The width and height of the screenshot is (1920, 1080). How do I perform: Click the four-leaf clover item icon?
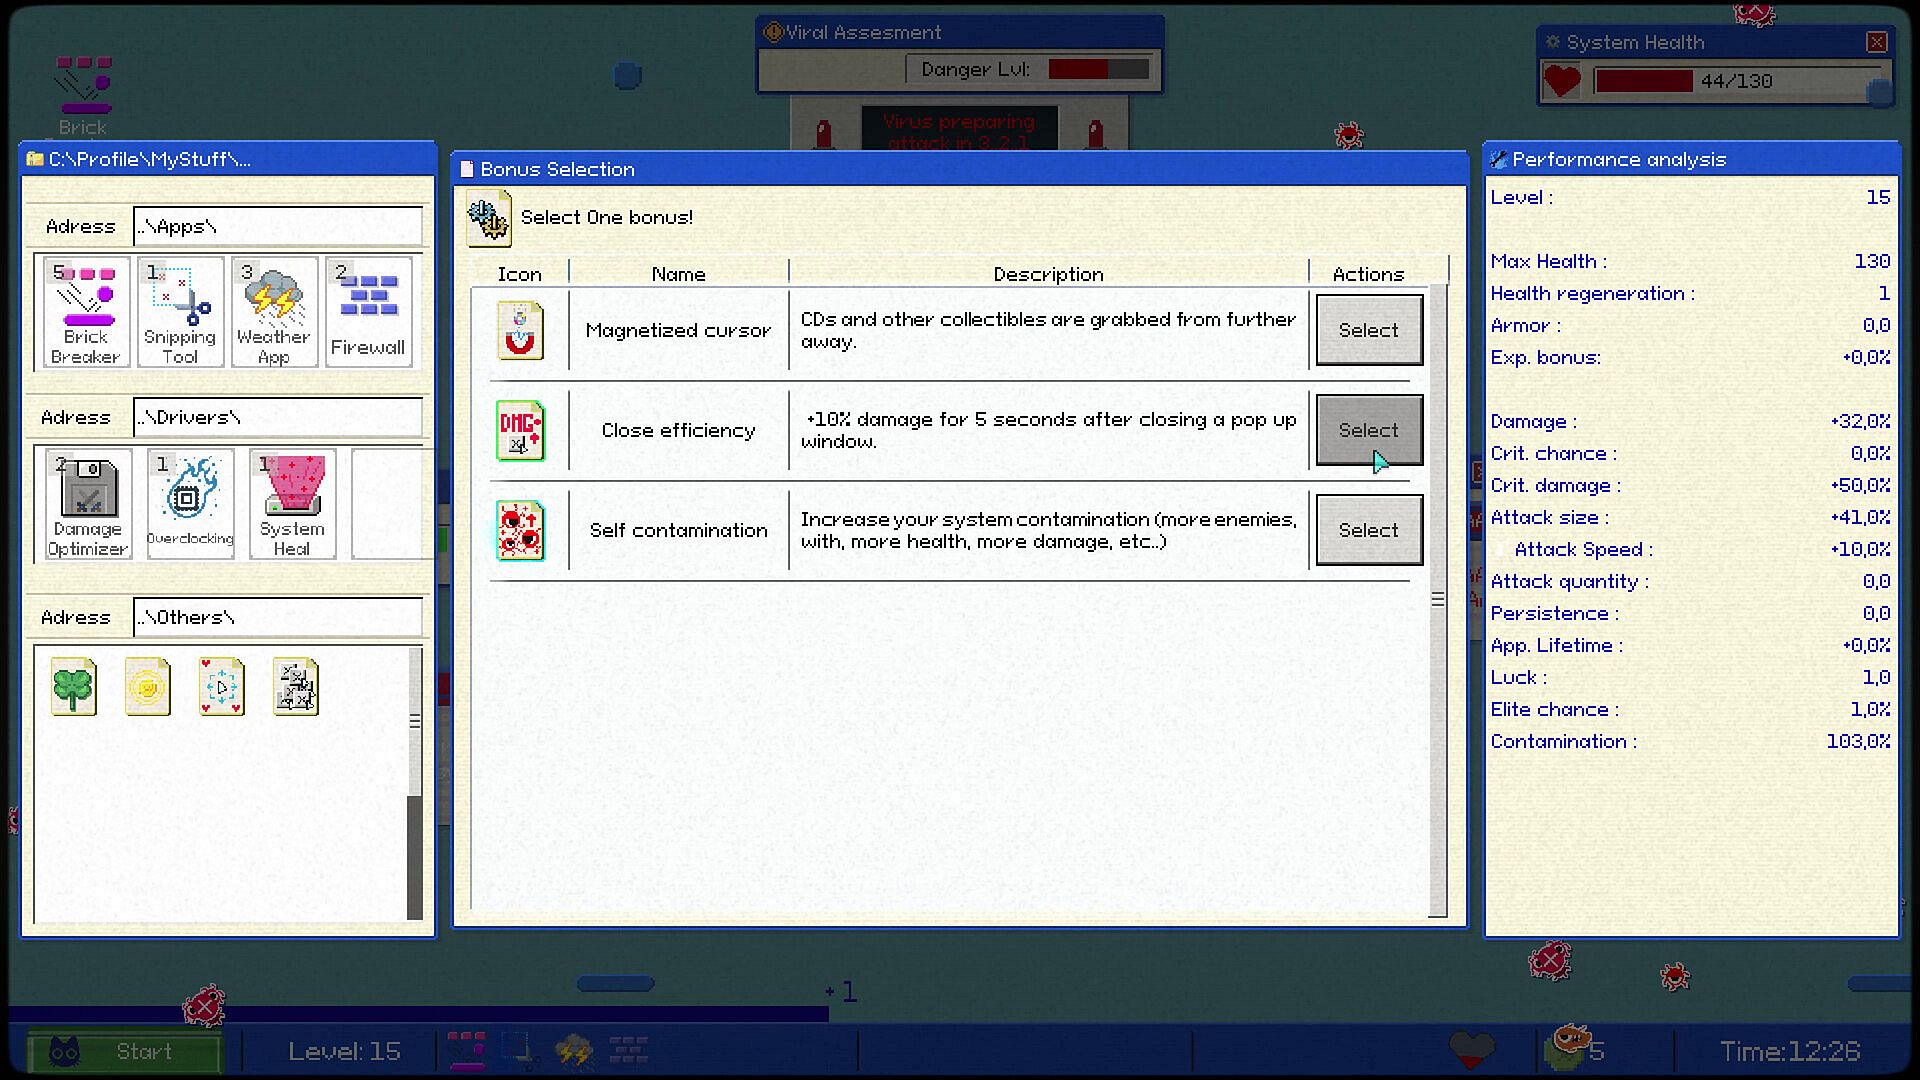pos(74,687)
